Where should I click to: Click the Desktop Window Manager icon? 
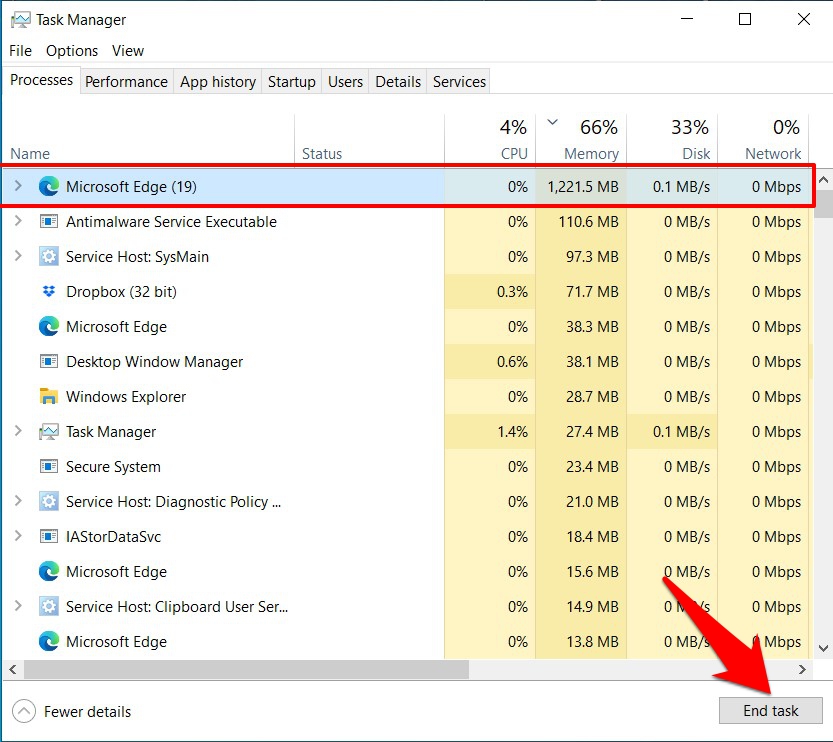tap(49, 361)
